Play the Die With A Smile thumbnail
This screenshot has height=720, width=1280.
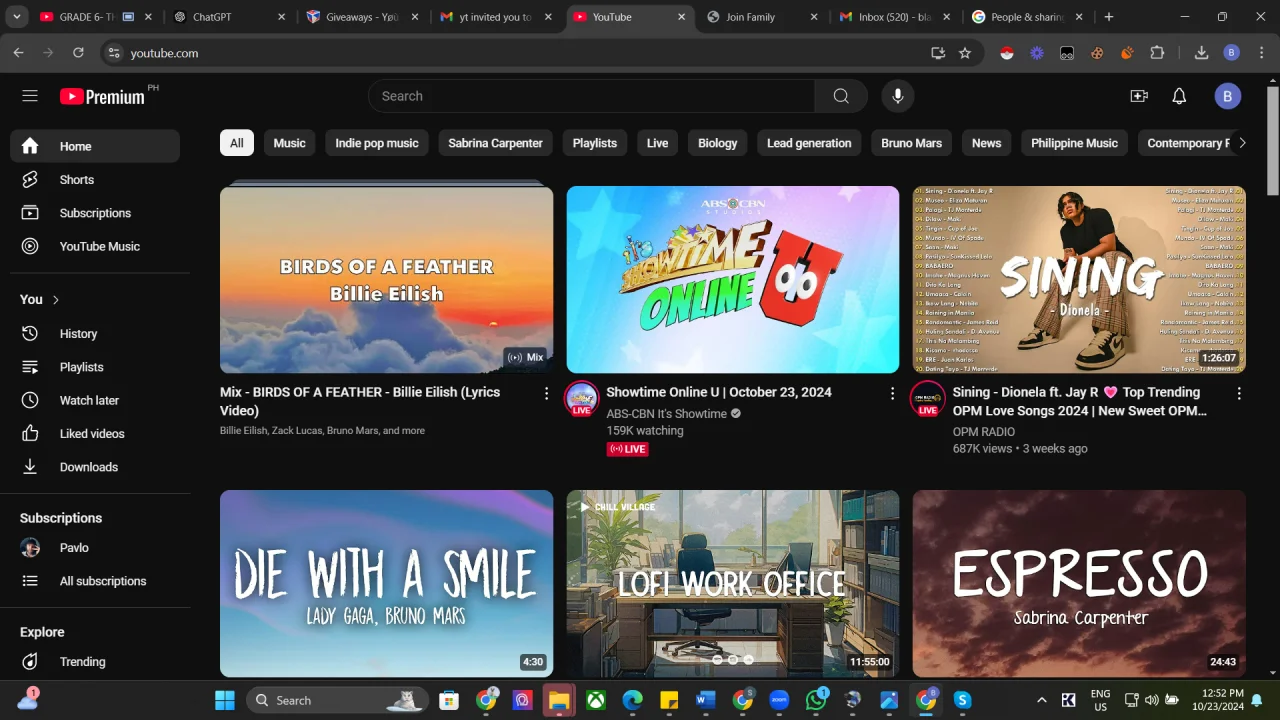(x=386, y=583)
